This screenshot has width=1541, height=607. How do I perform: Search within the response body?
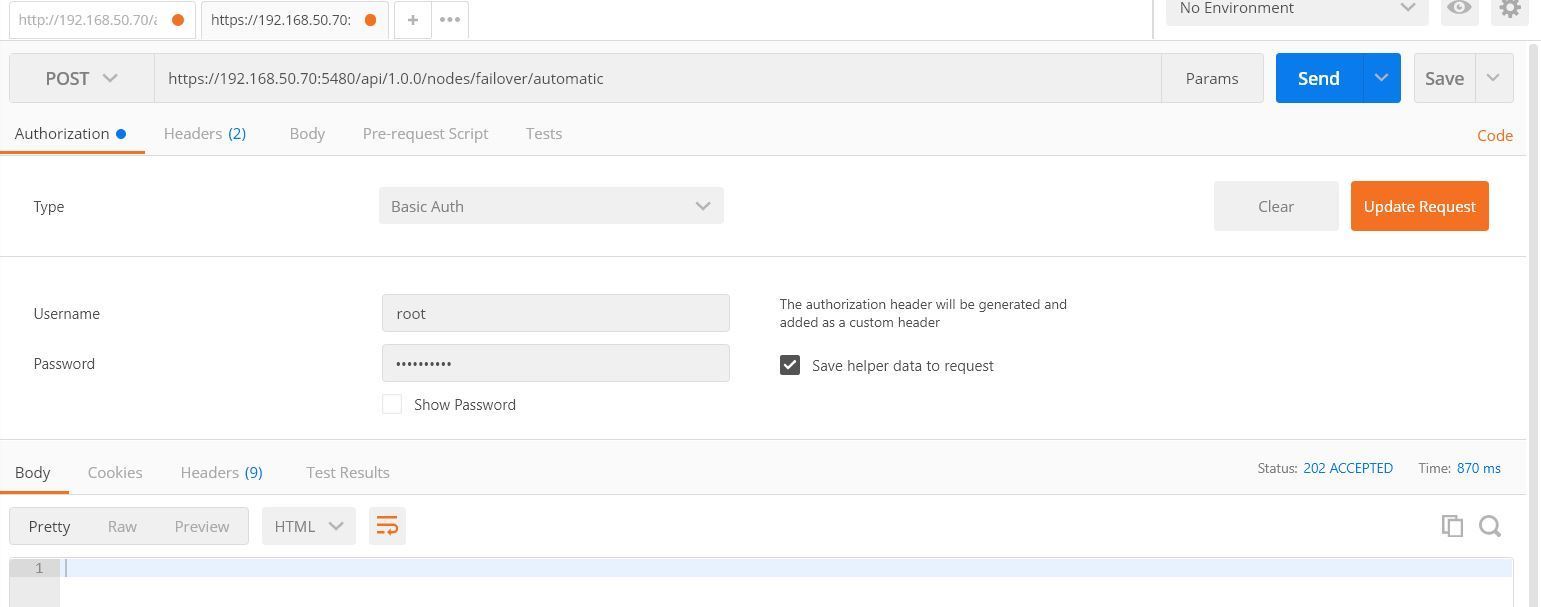(x=1490, y=525)
